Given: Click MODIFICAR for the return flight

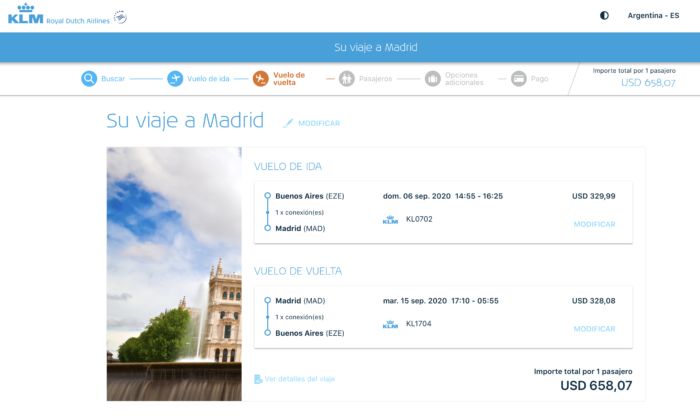Looking at the screenshot, I should click(x=594, y=329).
